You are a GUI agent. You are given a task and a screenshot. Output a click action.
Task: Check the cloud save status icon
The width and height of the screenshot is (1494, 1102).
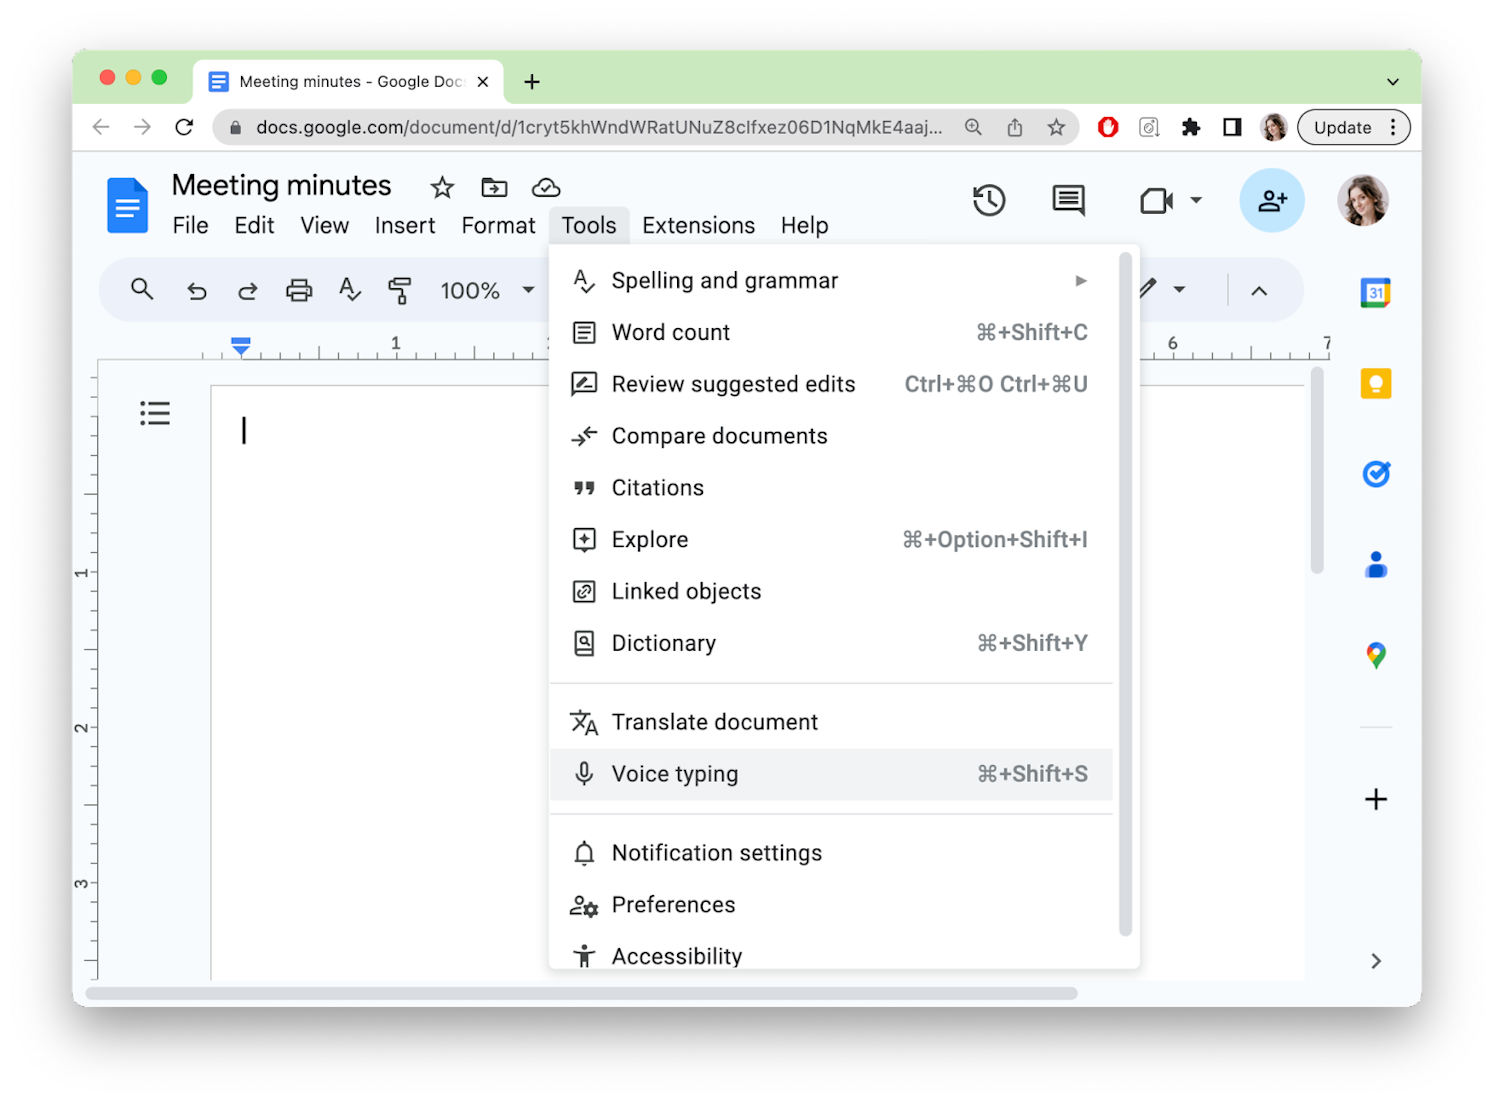click(x=546, y=187)
